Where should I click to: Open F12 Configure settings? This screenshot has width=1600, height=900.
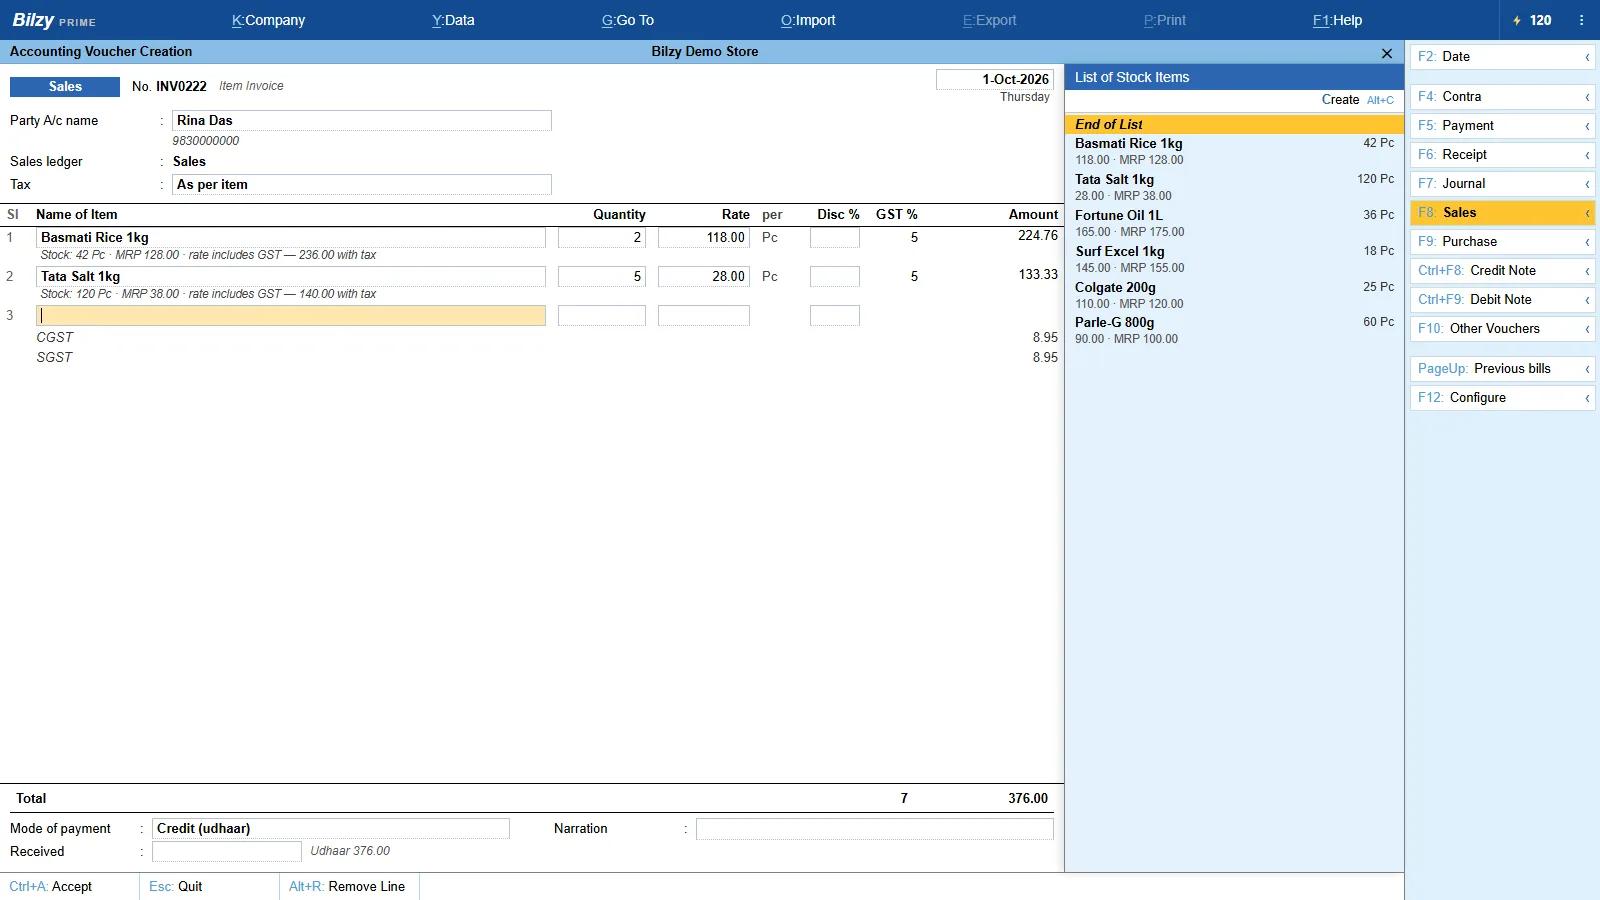pyautogui.click(x=1502, y=398)
